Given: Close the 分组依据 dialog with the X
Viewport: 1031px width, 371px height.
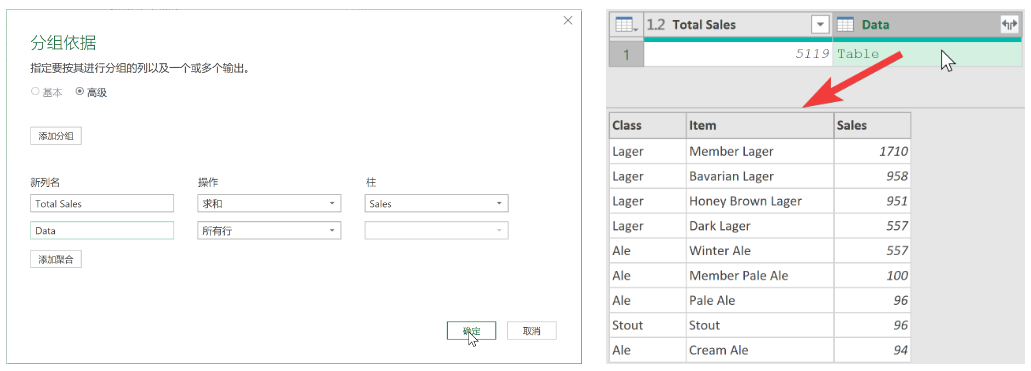Looking at the screenshot, I should coord(568,21).
